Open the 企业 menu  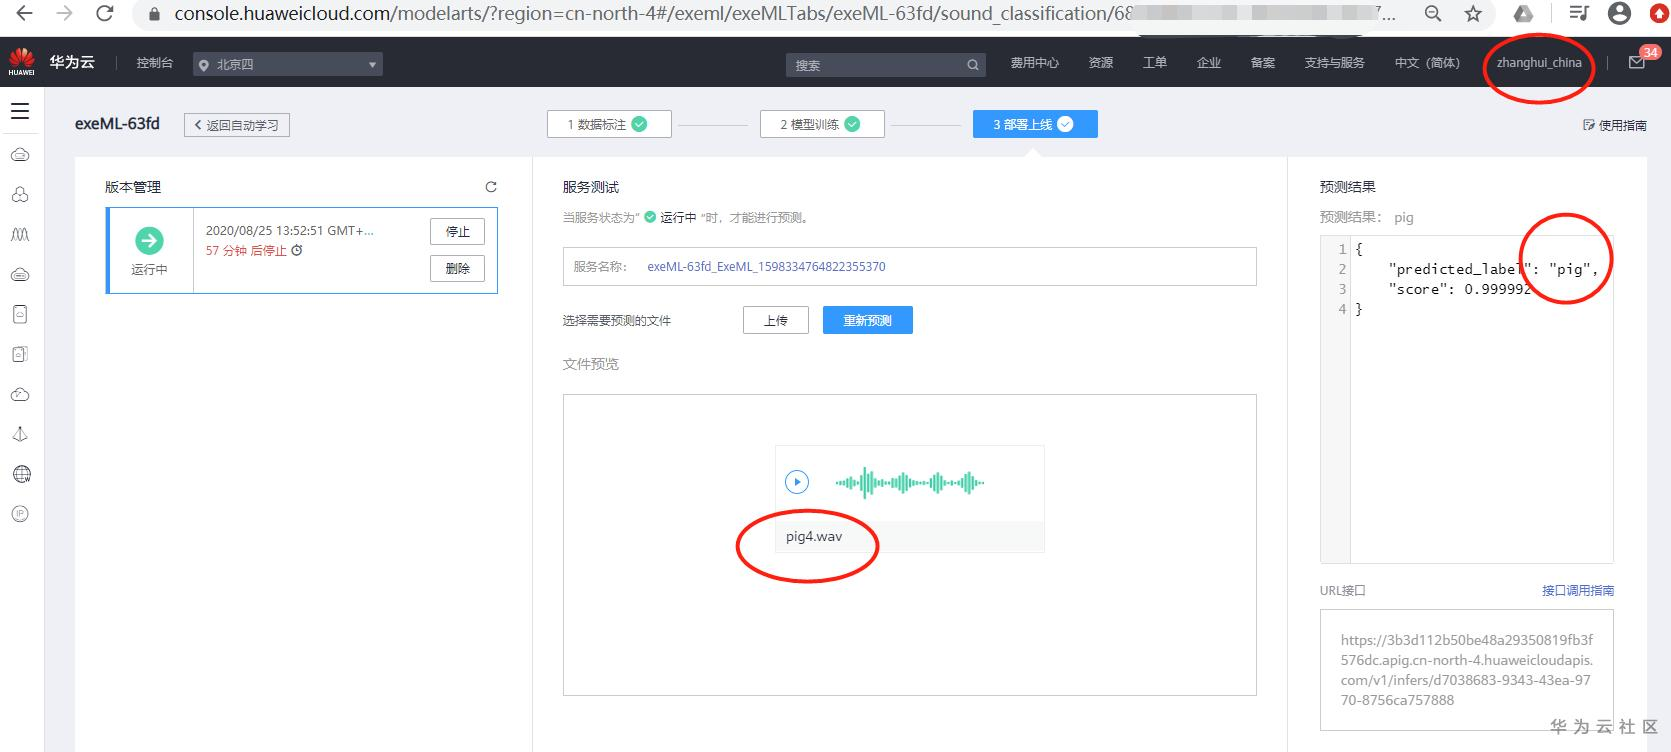[x=1209, y=63]
